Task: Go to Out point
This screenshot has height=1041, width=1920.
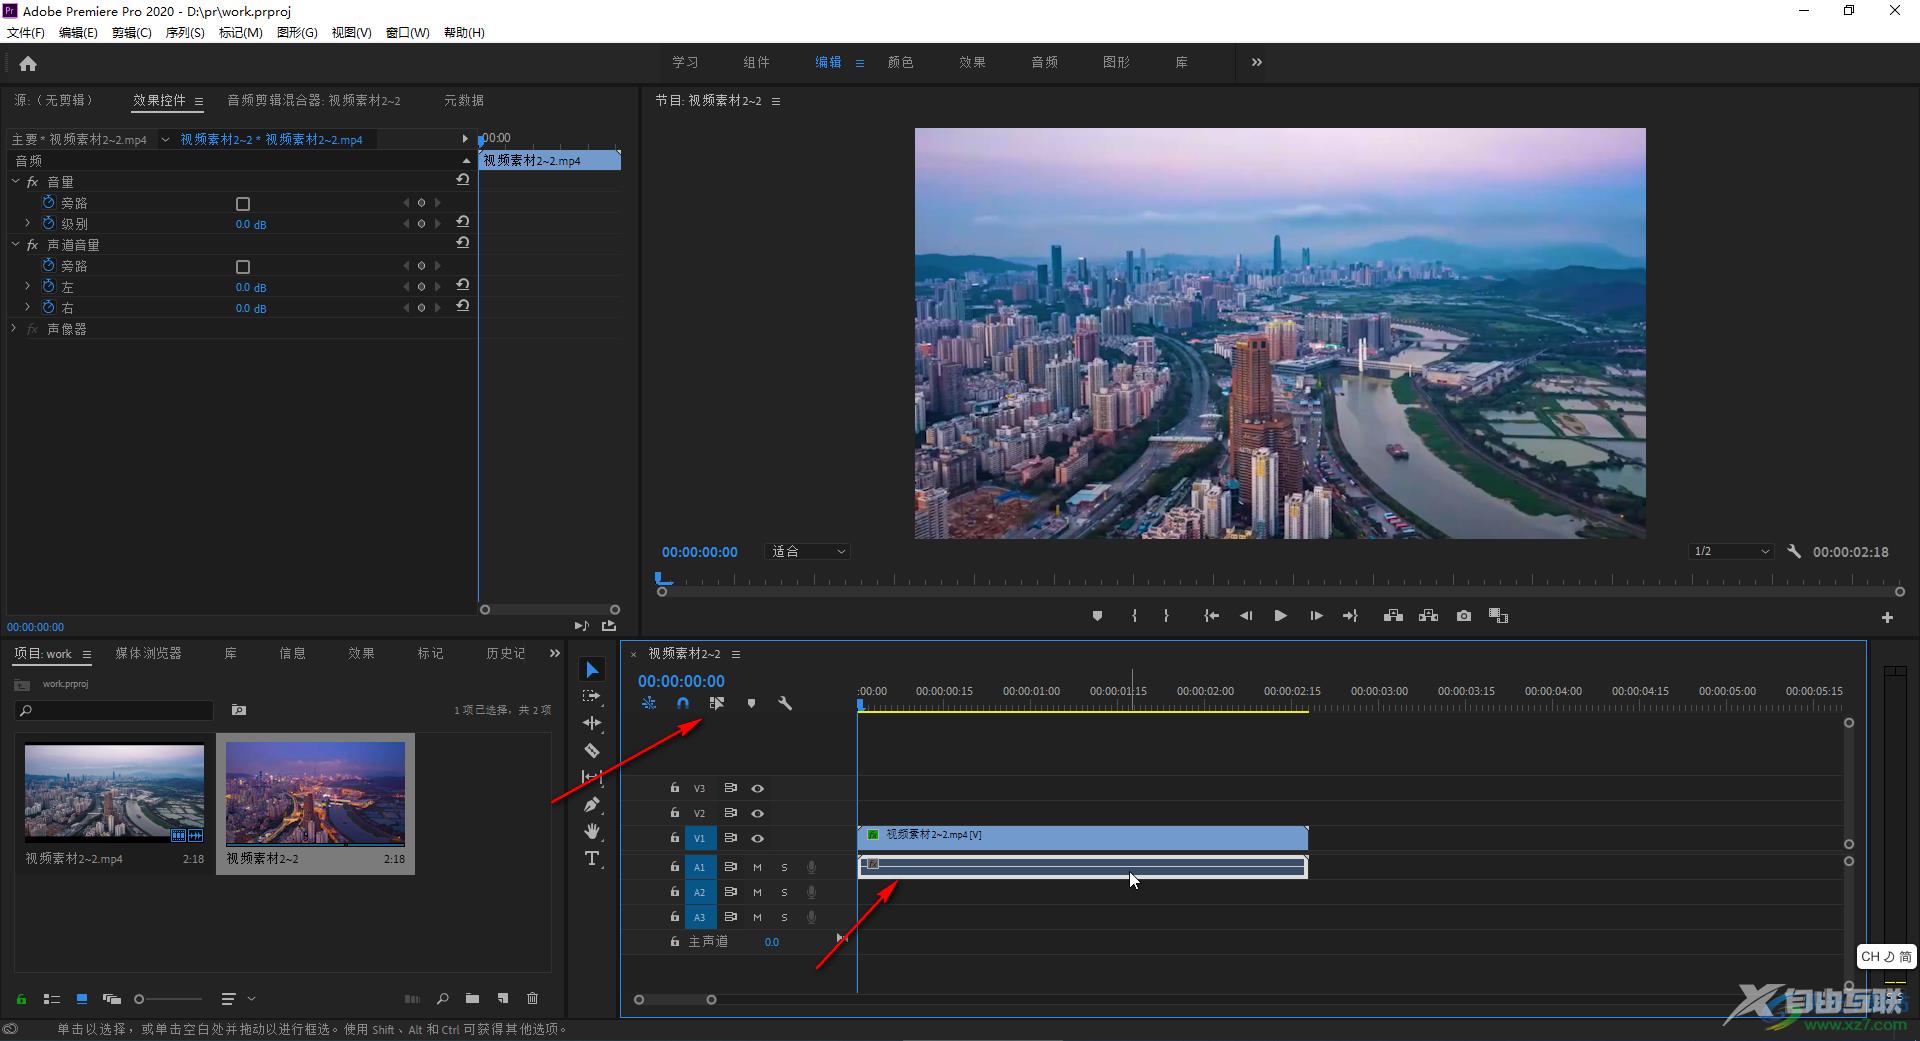Action: (1350, 616)
